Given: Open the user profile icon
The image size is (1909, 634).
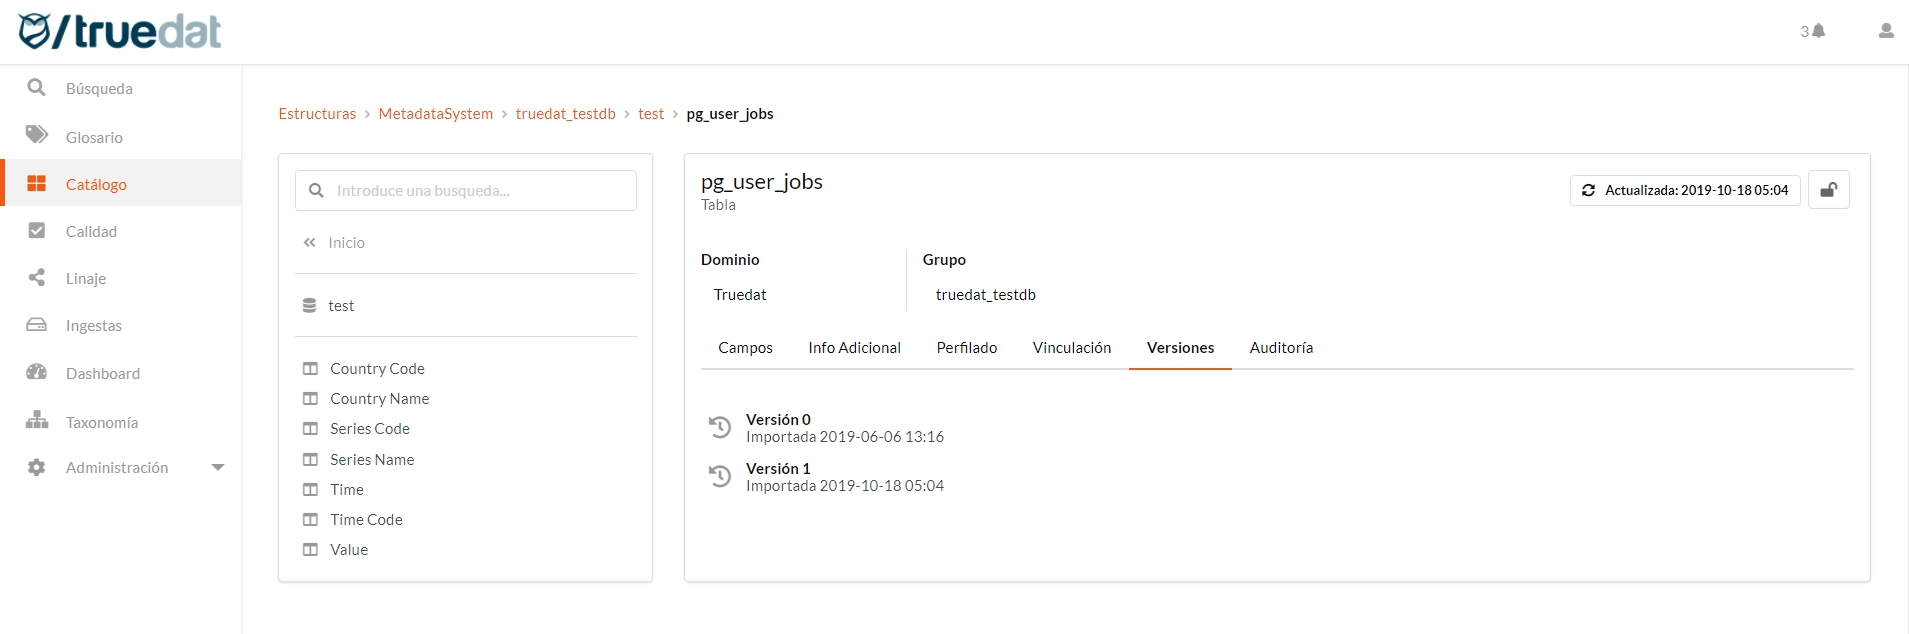Looking at the screenshot, I should pyautogui.click(x=1886, y=31).
